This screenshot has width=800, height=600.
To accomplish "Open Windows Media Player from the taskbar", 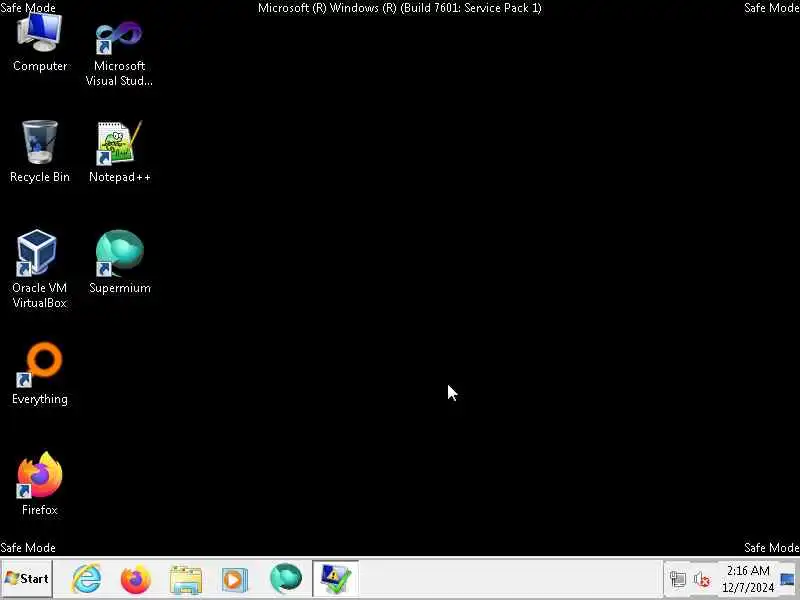I will [235, 580].
